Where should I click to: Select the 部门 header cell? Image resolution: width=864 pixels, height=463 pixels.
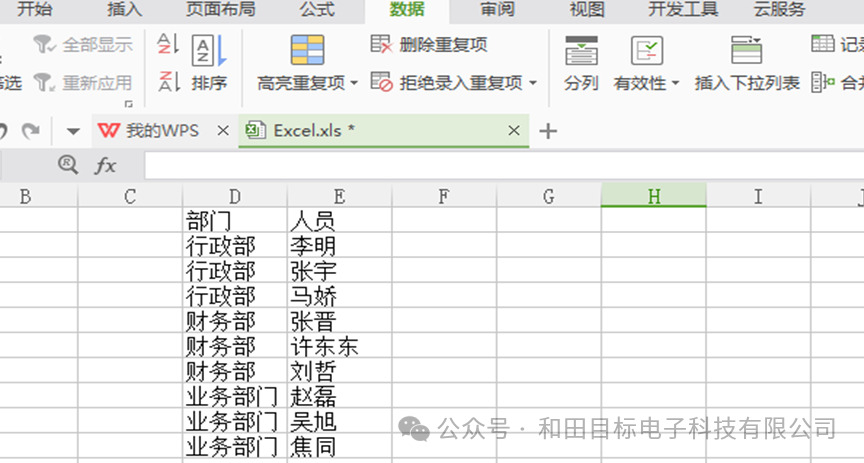coord(235,220)
